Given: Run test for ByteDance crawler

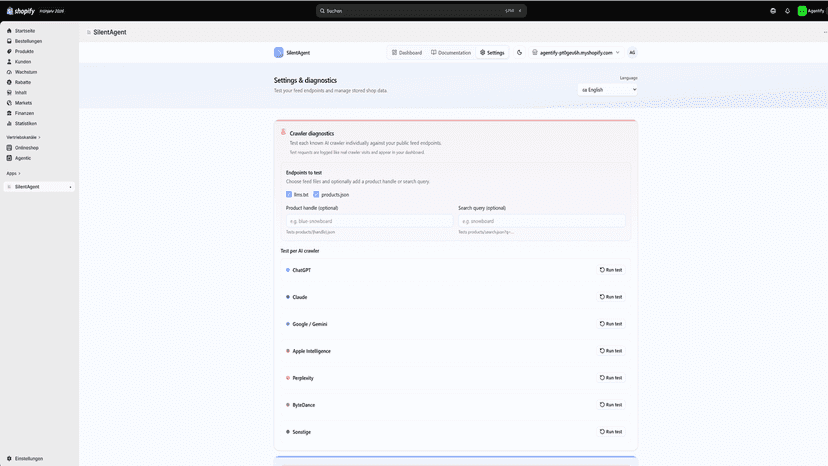Looking at the screenshot, I should (x=611, y=405).
